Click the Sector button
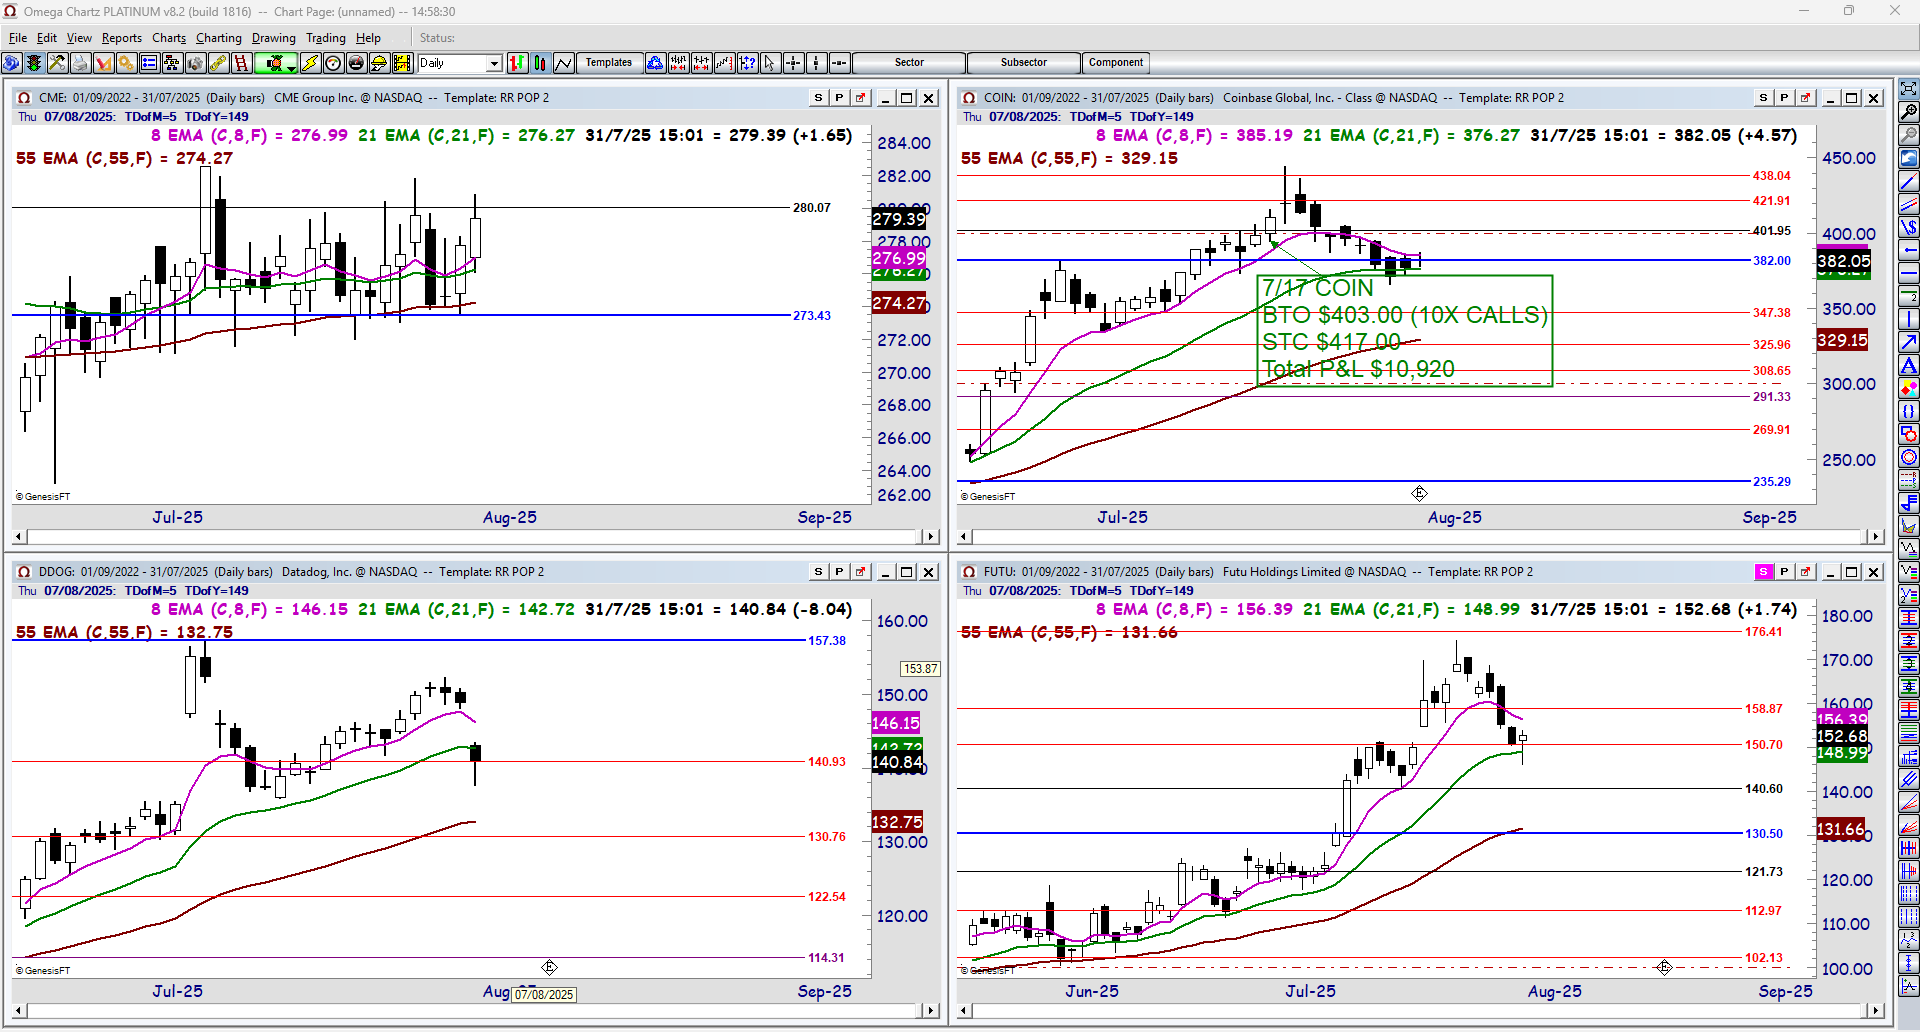1920x1032 pixels. pos(909,63)
